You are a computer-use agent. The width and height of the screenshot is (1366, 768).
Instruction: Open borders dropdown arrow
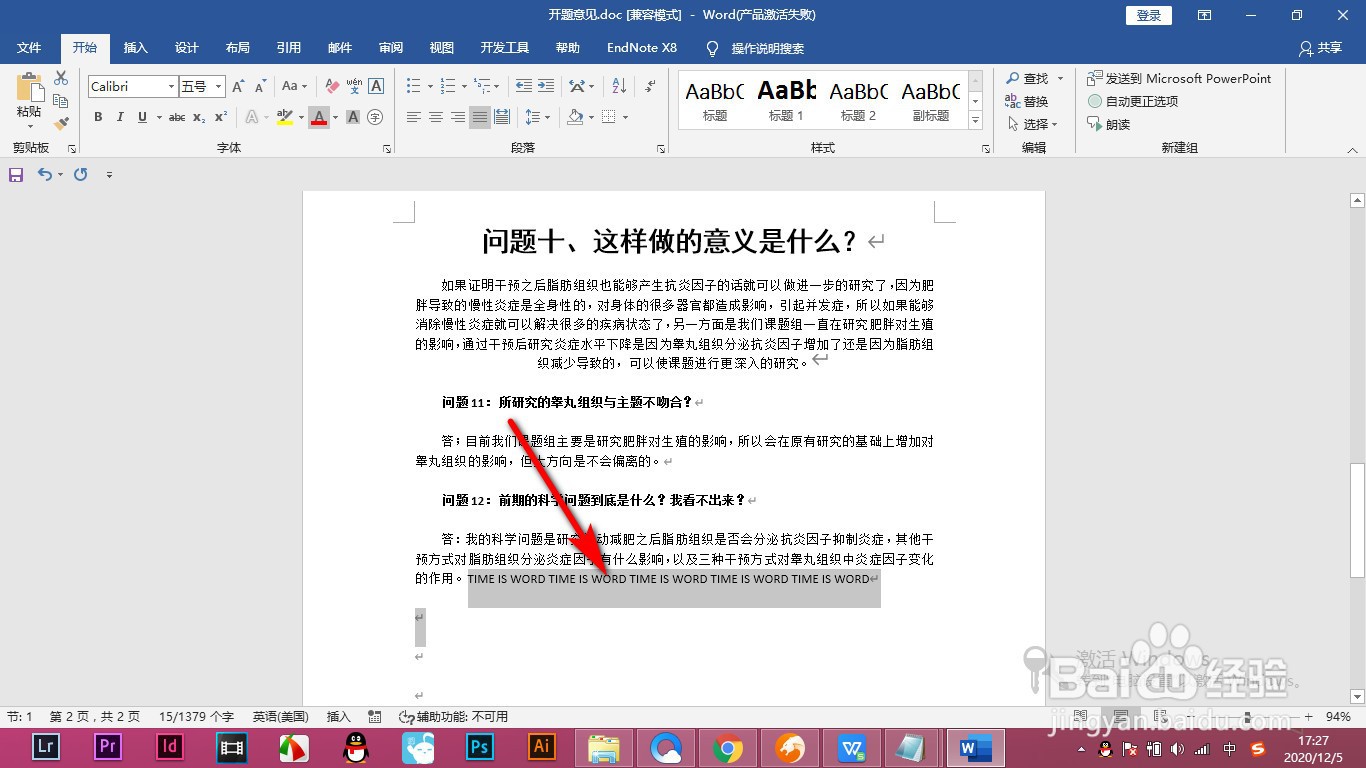pyautogui.click(x=625, y=117)
